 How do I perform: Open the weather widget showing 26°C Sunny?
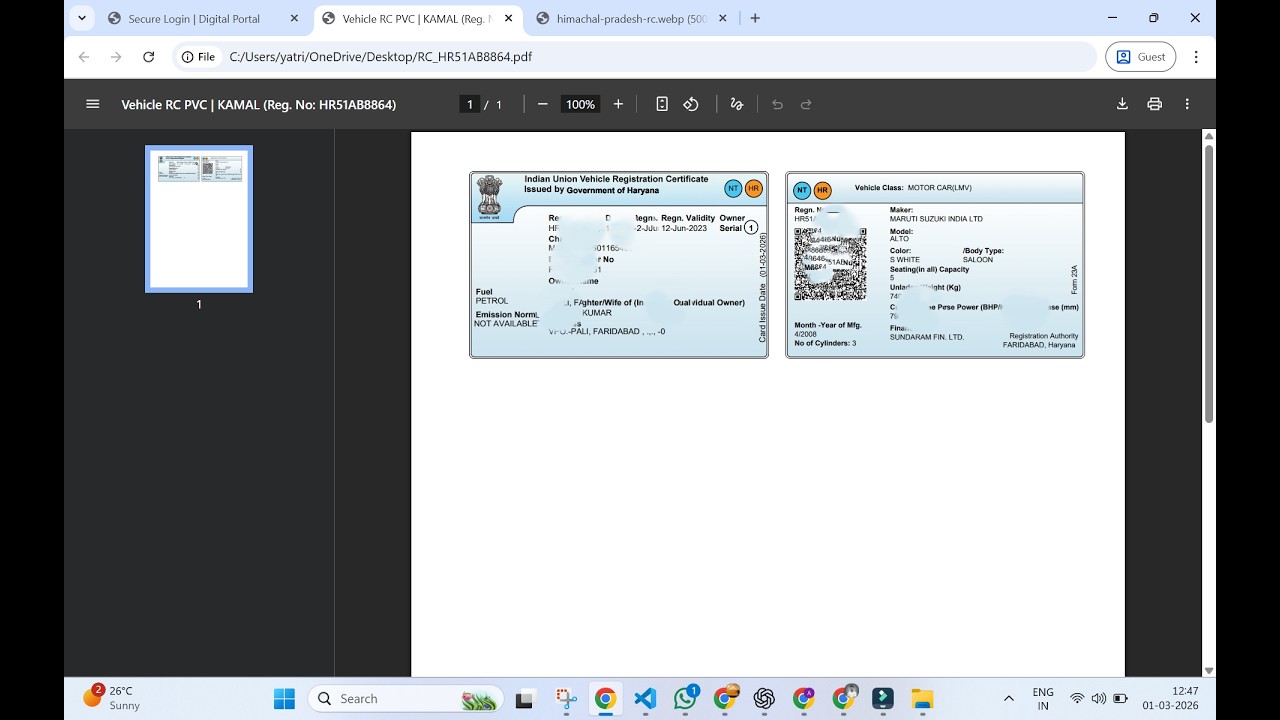pos(113,698)
